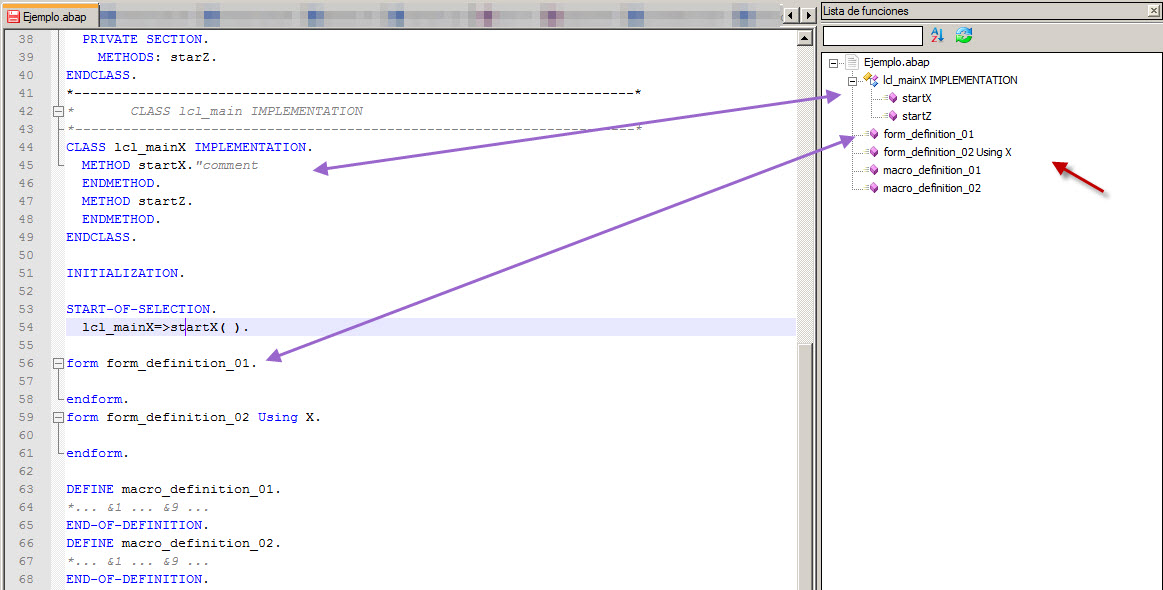This screenshot has height=590, width=1163.
Task: Fold the form_definition_01 code block
Action: click(58, 364)
